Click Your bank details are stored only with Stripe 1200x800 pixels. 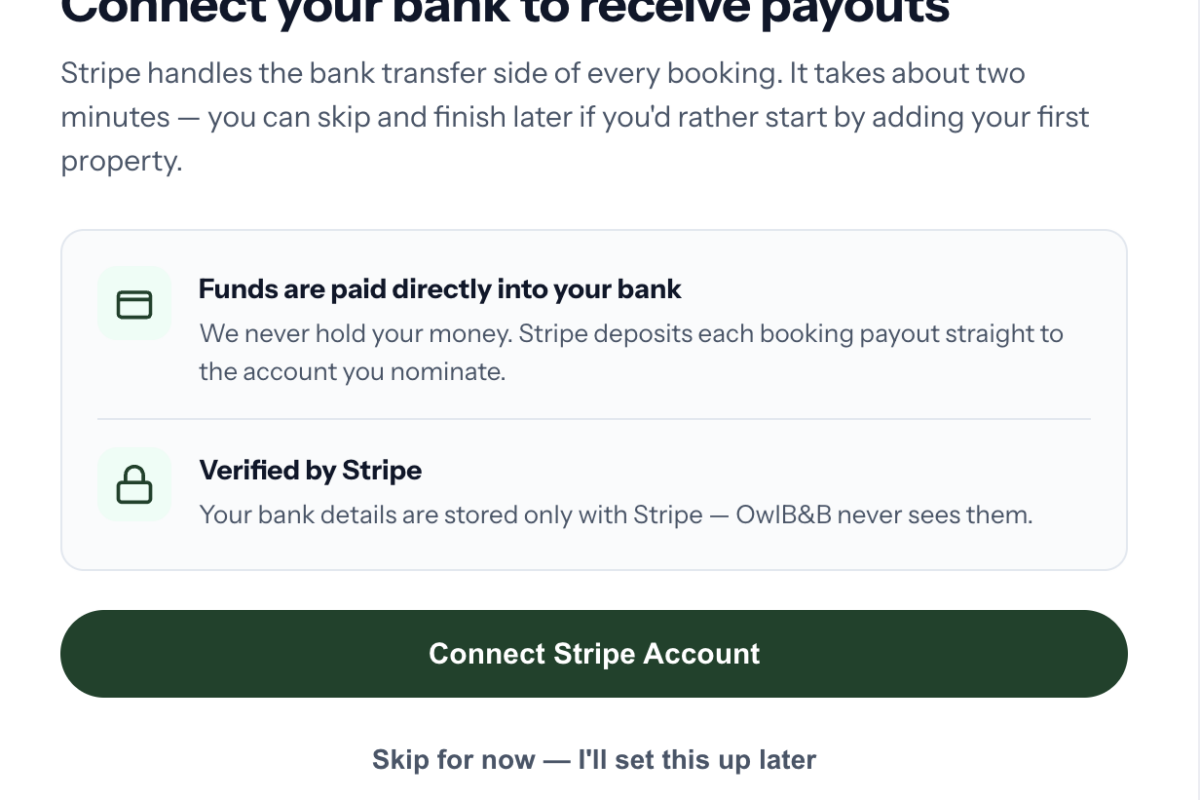coord(451,516)
